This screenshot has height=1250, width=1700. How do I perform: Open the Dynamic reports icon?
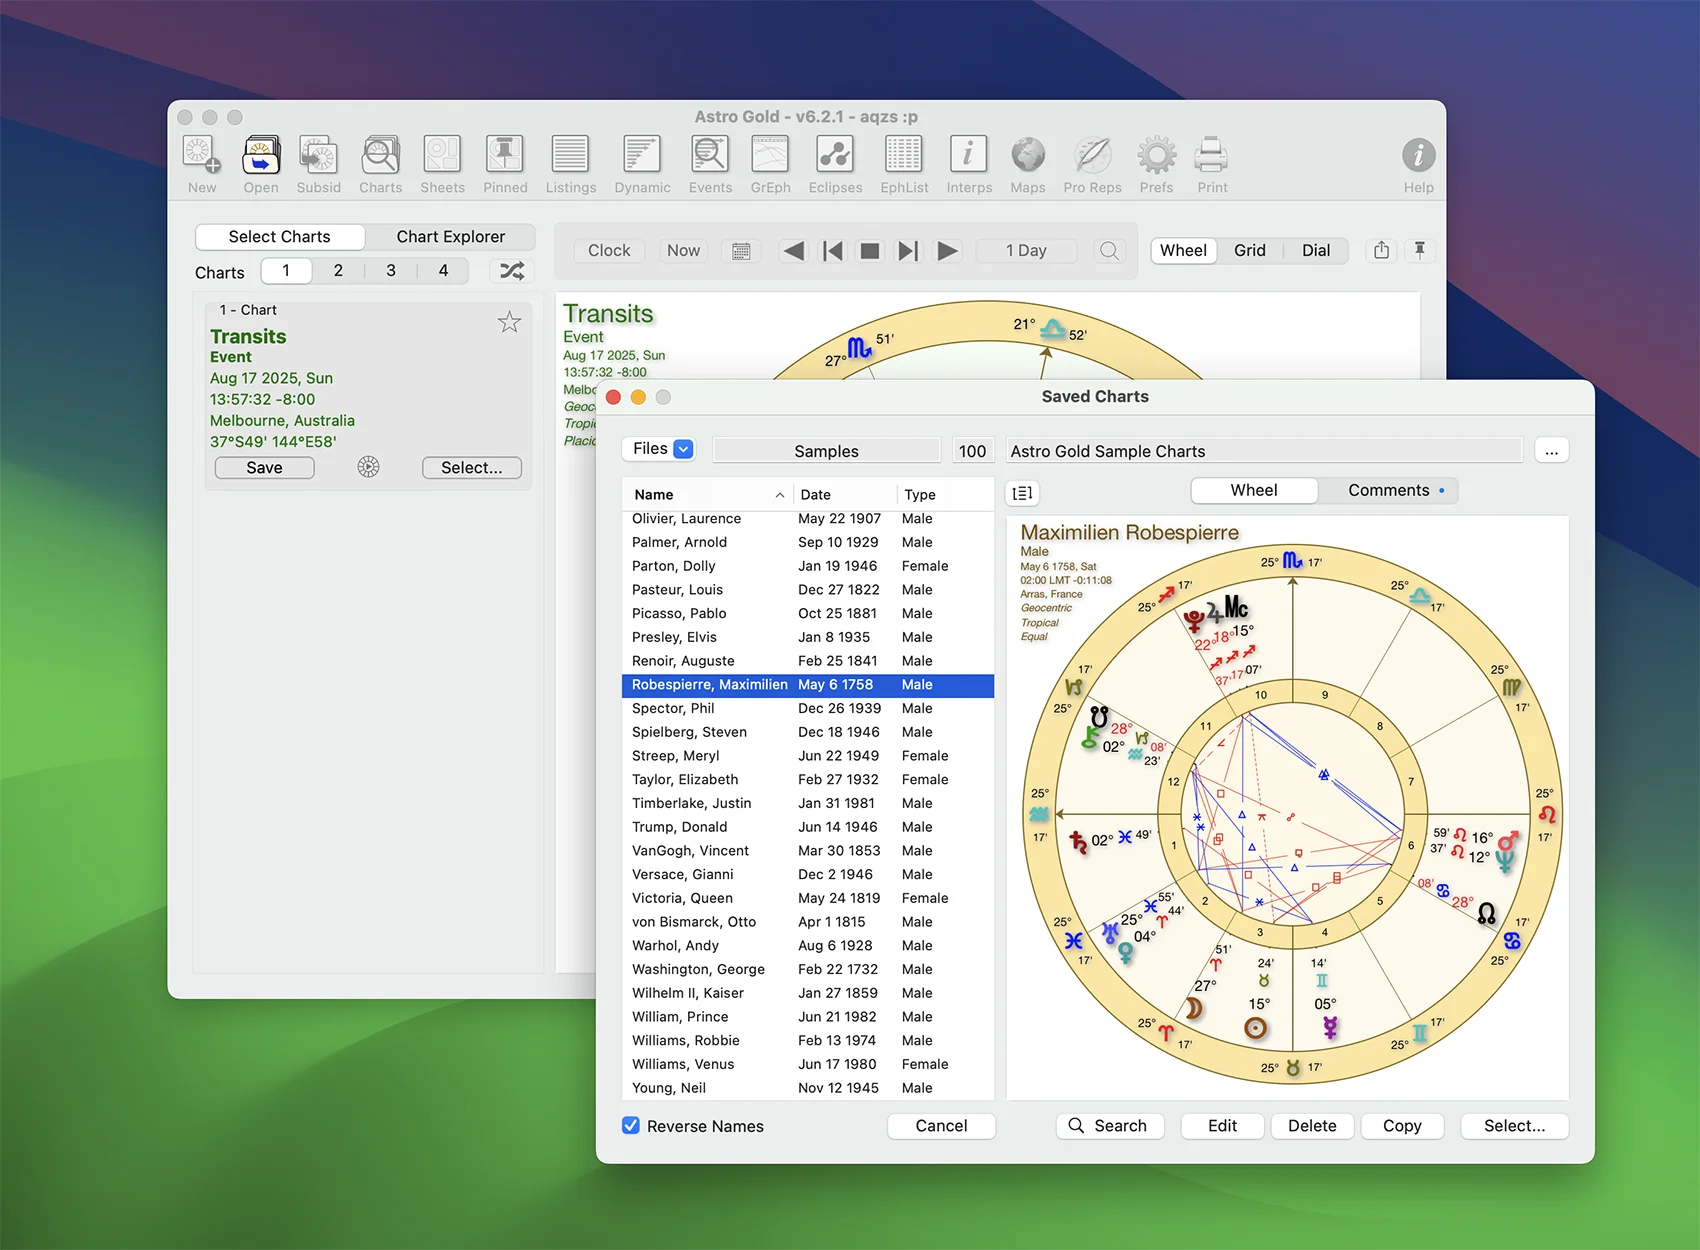point(642,156)
